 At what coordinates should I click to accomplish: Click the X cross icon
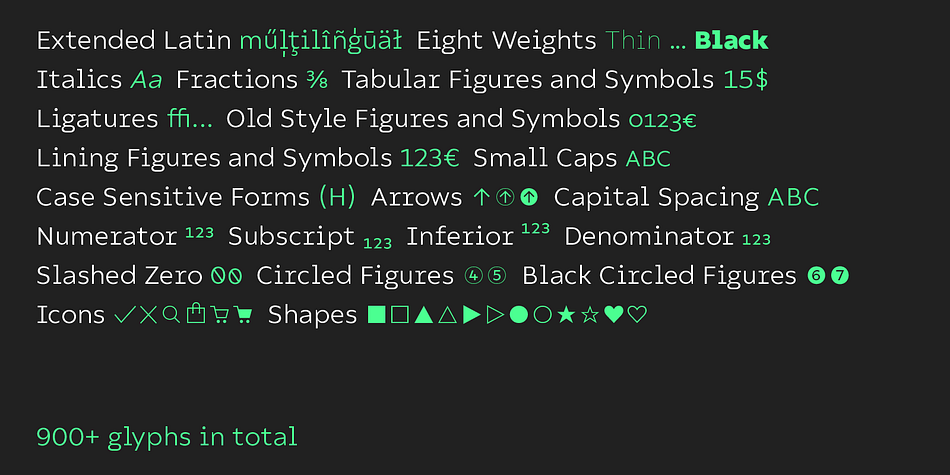[x=148, y=315]
